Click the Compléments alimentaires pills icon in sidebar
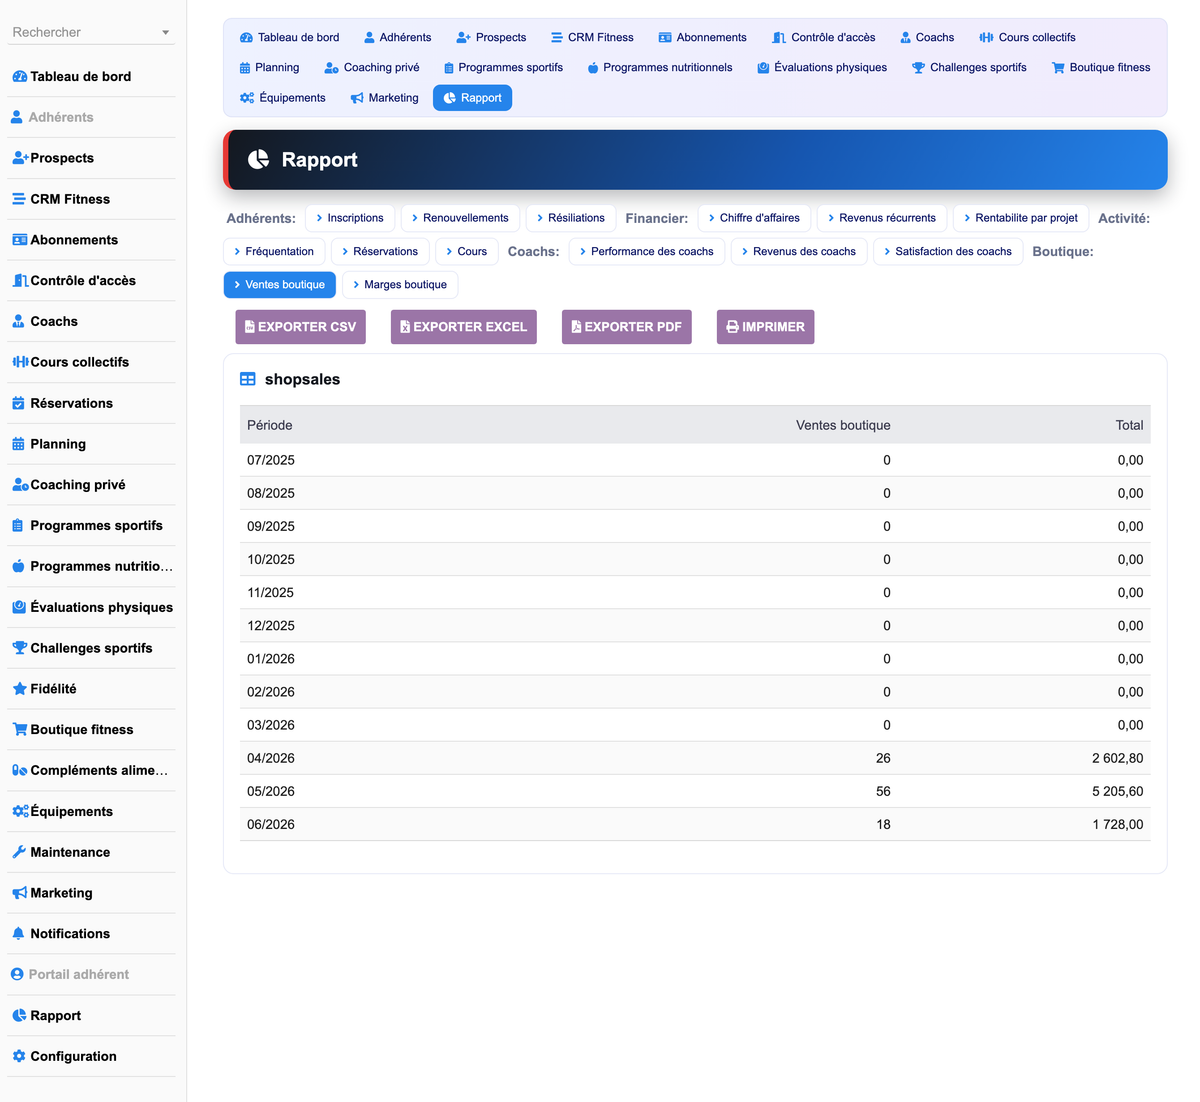The height and width of the screenshot is (1102, 1200). (19, 770)
